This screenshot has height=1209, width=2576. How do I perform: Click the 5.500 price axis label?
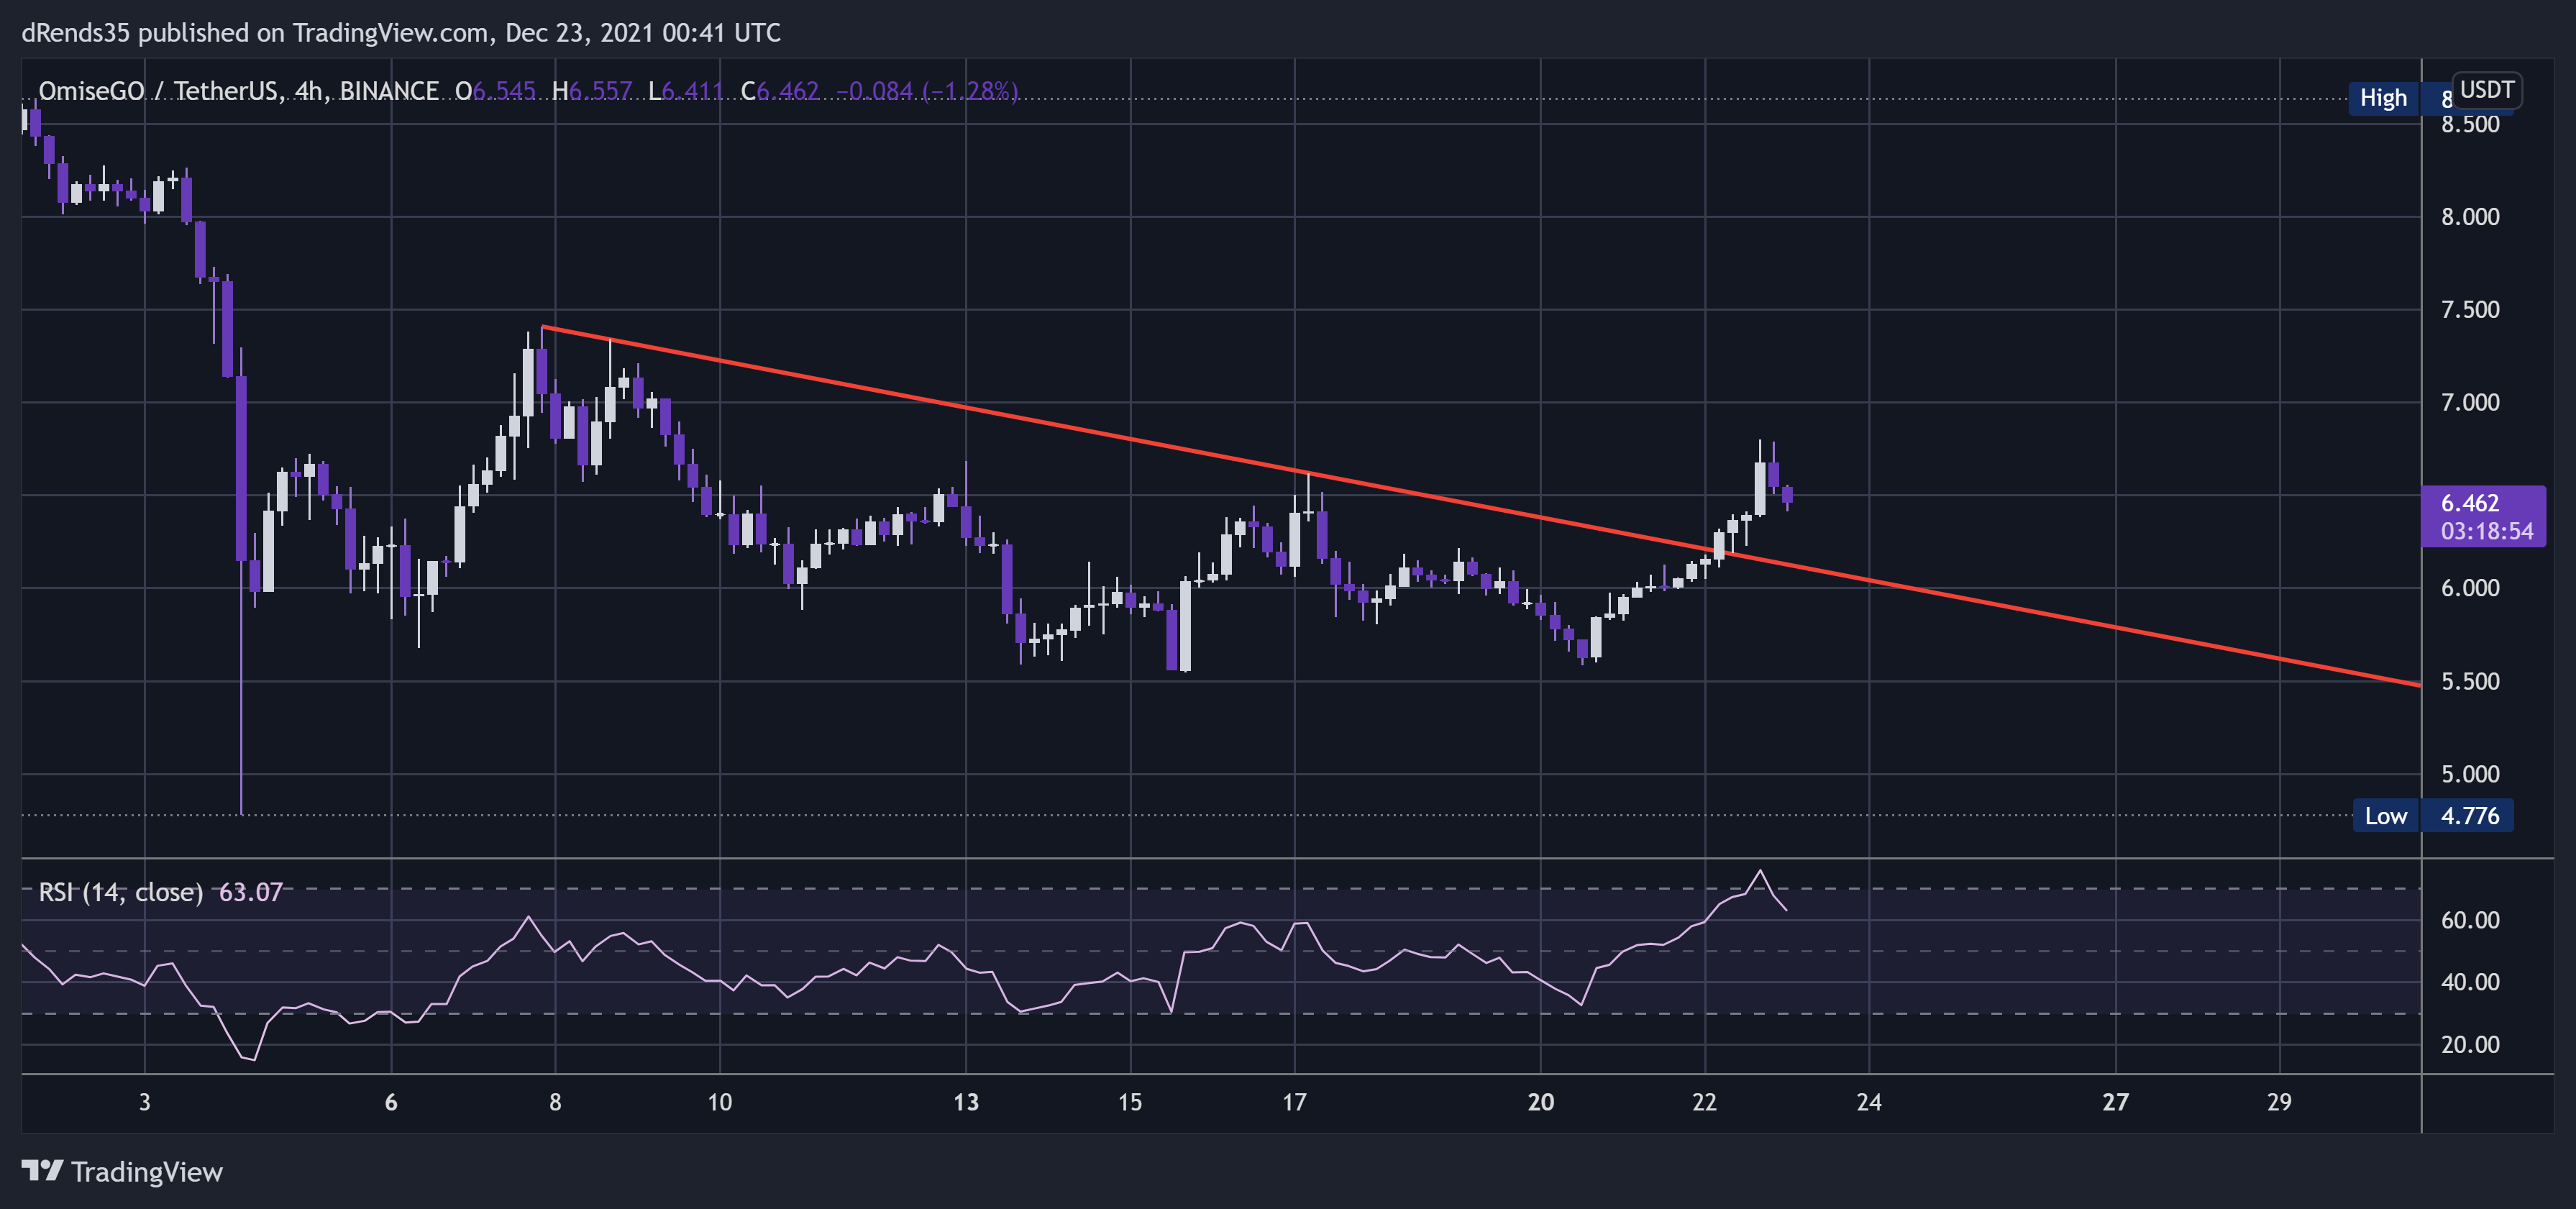tap(2469, 681)
